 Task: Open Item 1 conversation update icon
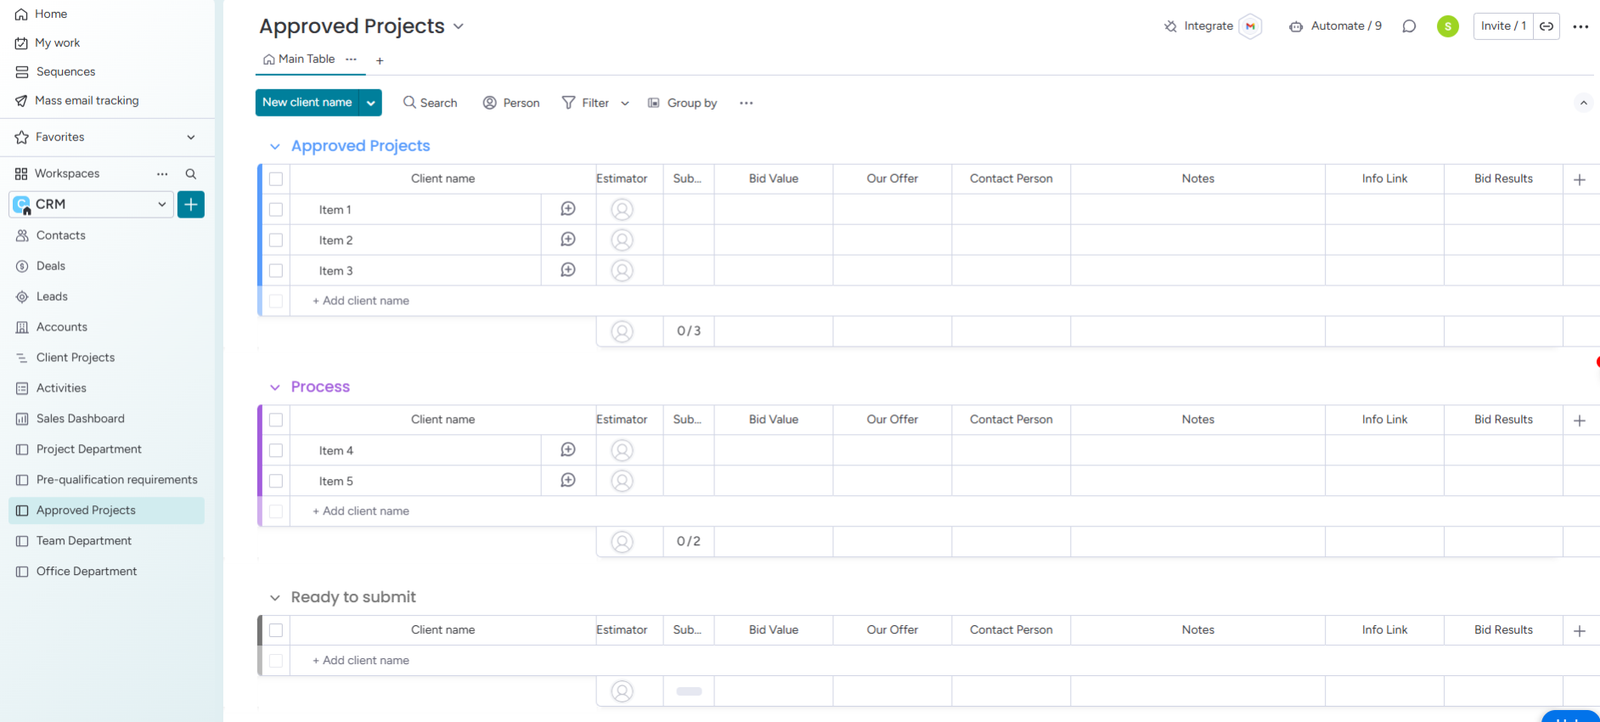(x=568, y=209)
